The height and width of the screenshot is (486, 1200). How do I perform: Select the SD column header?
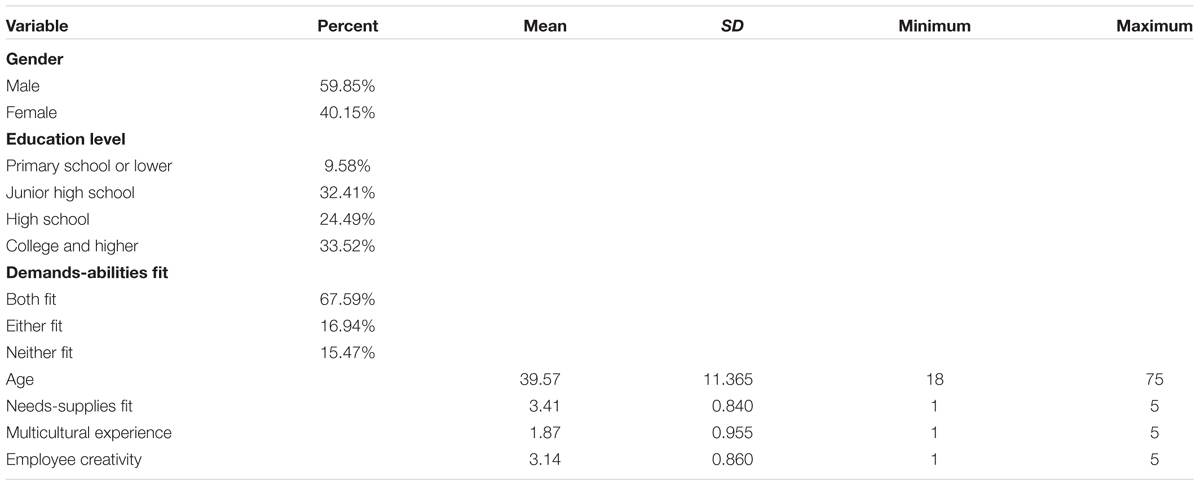tap(731, 26)
